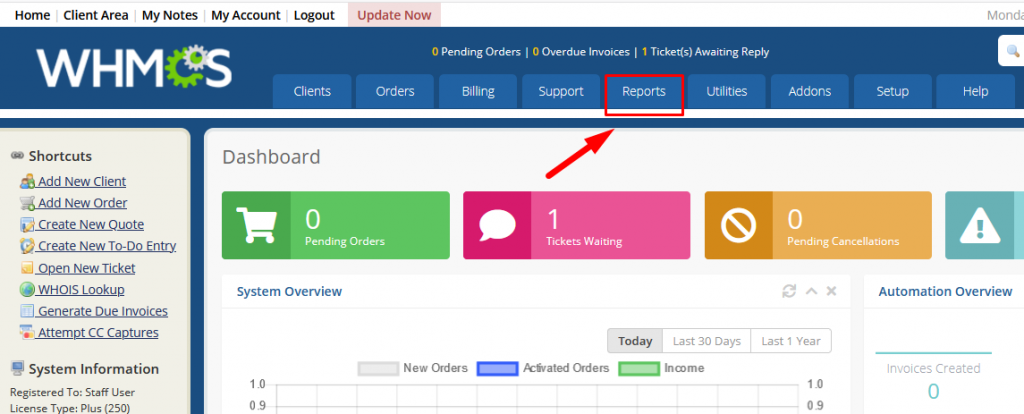Click the Add New Client person icon
Viewport: 1024px width, 414px height.
27,182
